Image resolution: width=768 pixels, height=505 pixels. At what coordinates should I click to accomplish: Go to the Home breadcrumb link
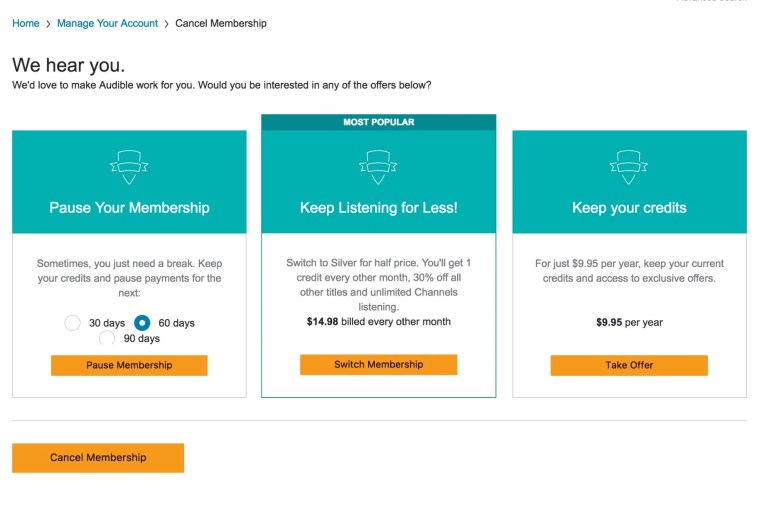pos(26,23)
